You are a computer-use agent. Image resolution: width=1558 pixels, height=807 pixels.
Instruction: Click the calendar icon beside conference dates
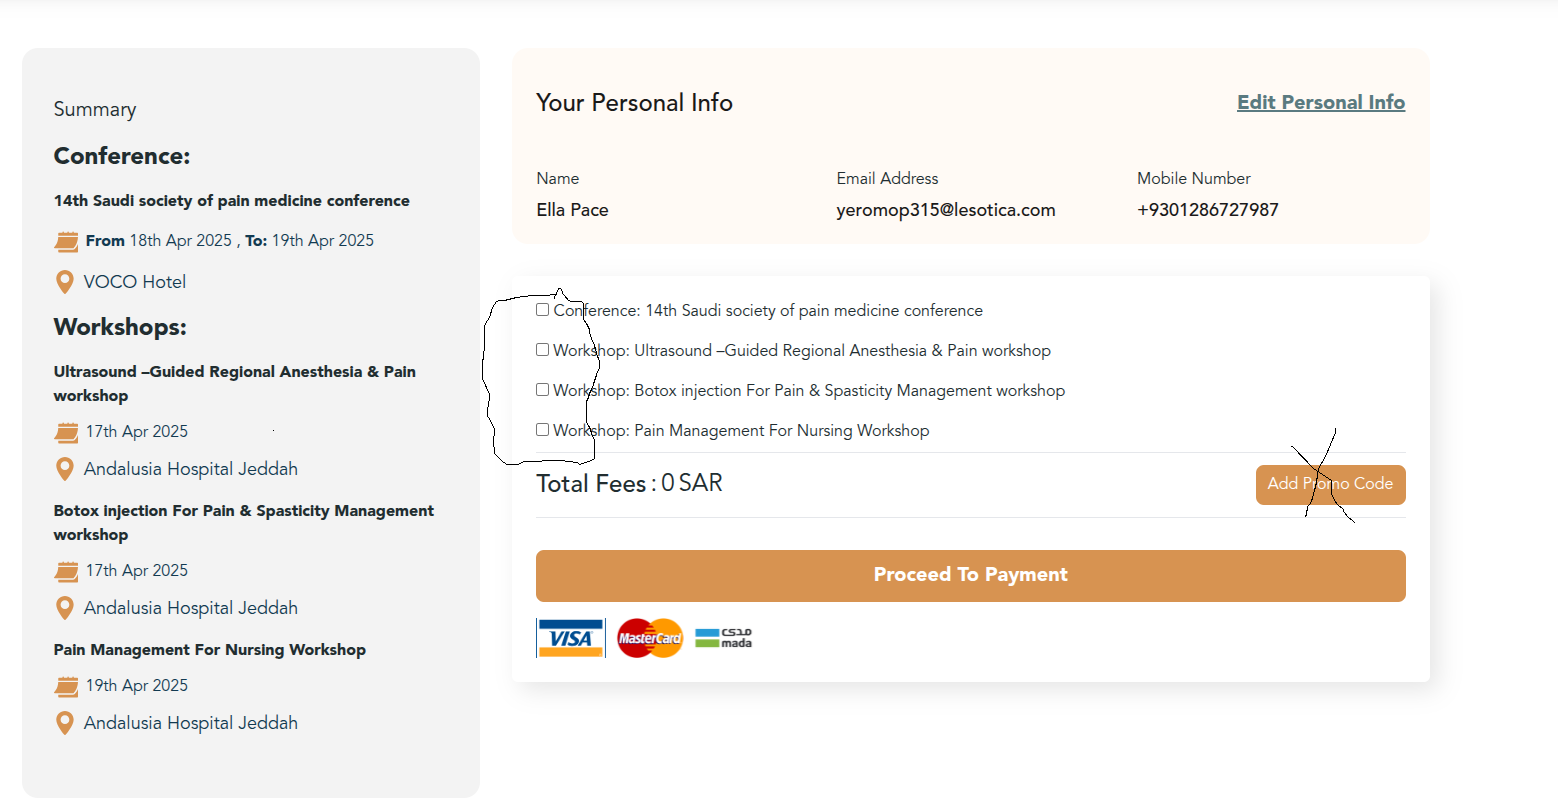pos(67,241)
